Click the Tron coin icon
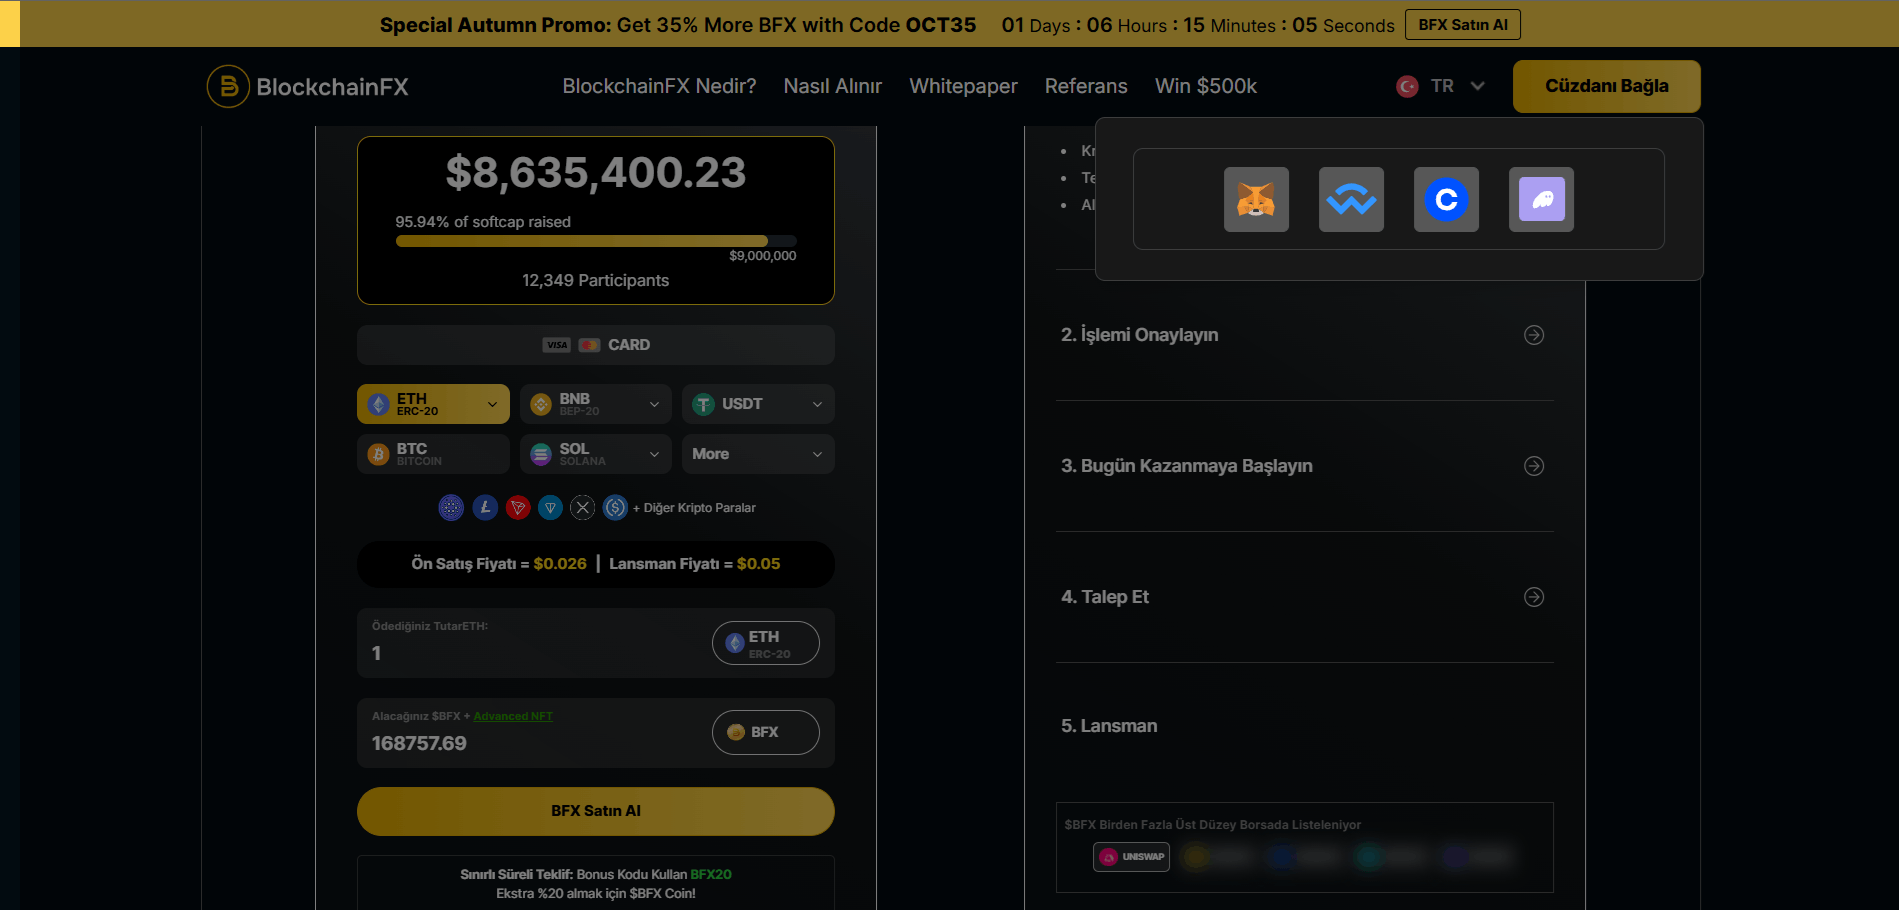 click(518, 508)
